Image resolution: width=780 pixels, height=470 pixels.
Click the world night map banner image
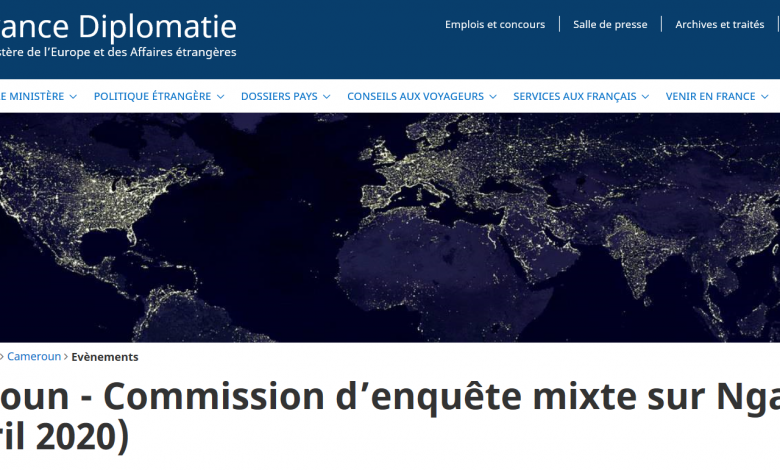tap(390, 227)
